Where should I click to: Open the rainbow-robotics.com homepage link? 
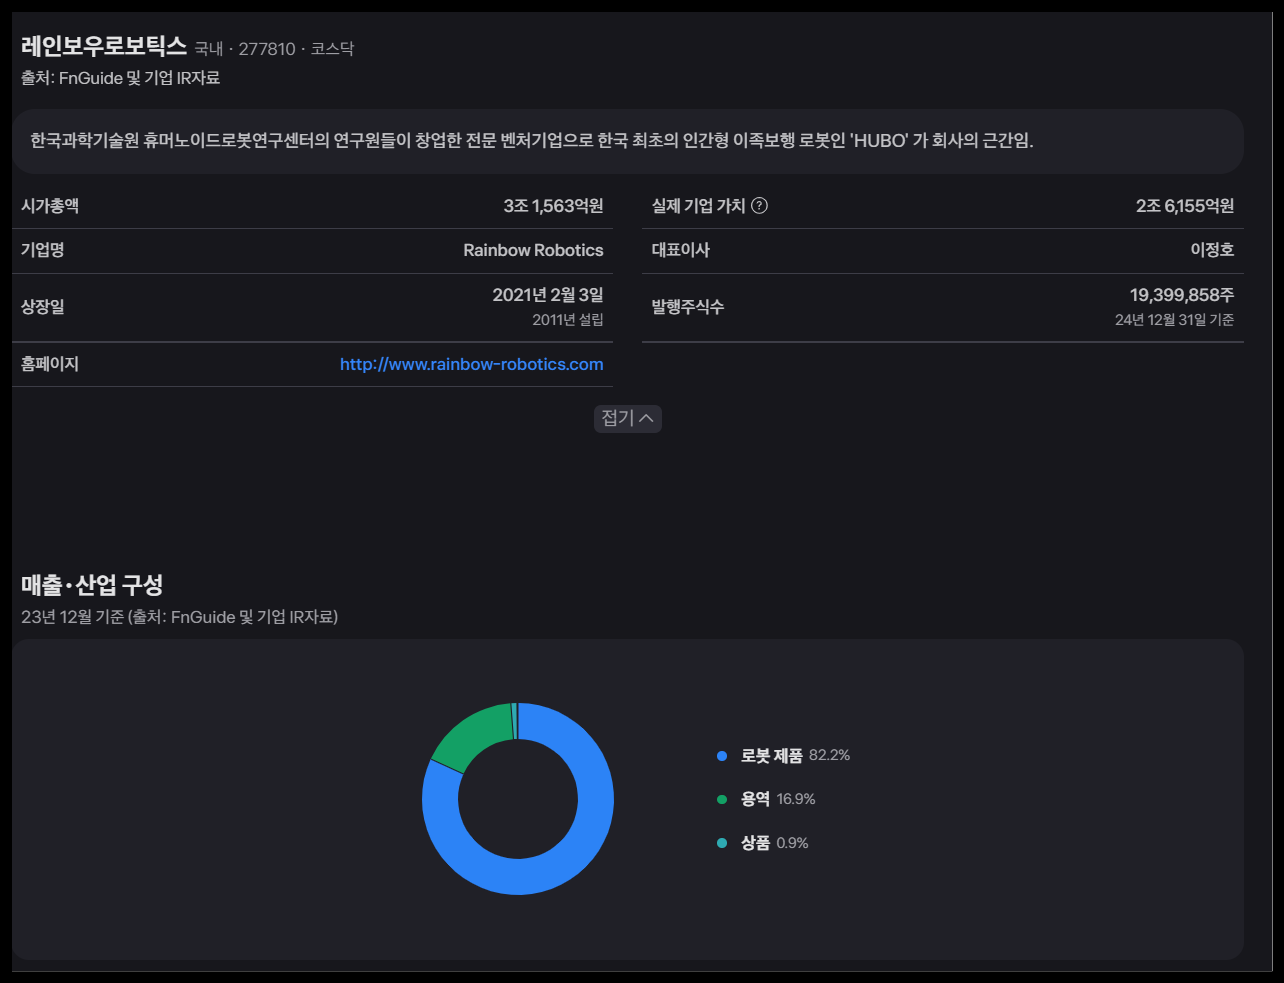coord(471,364)
